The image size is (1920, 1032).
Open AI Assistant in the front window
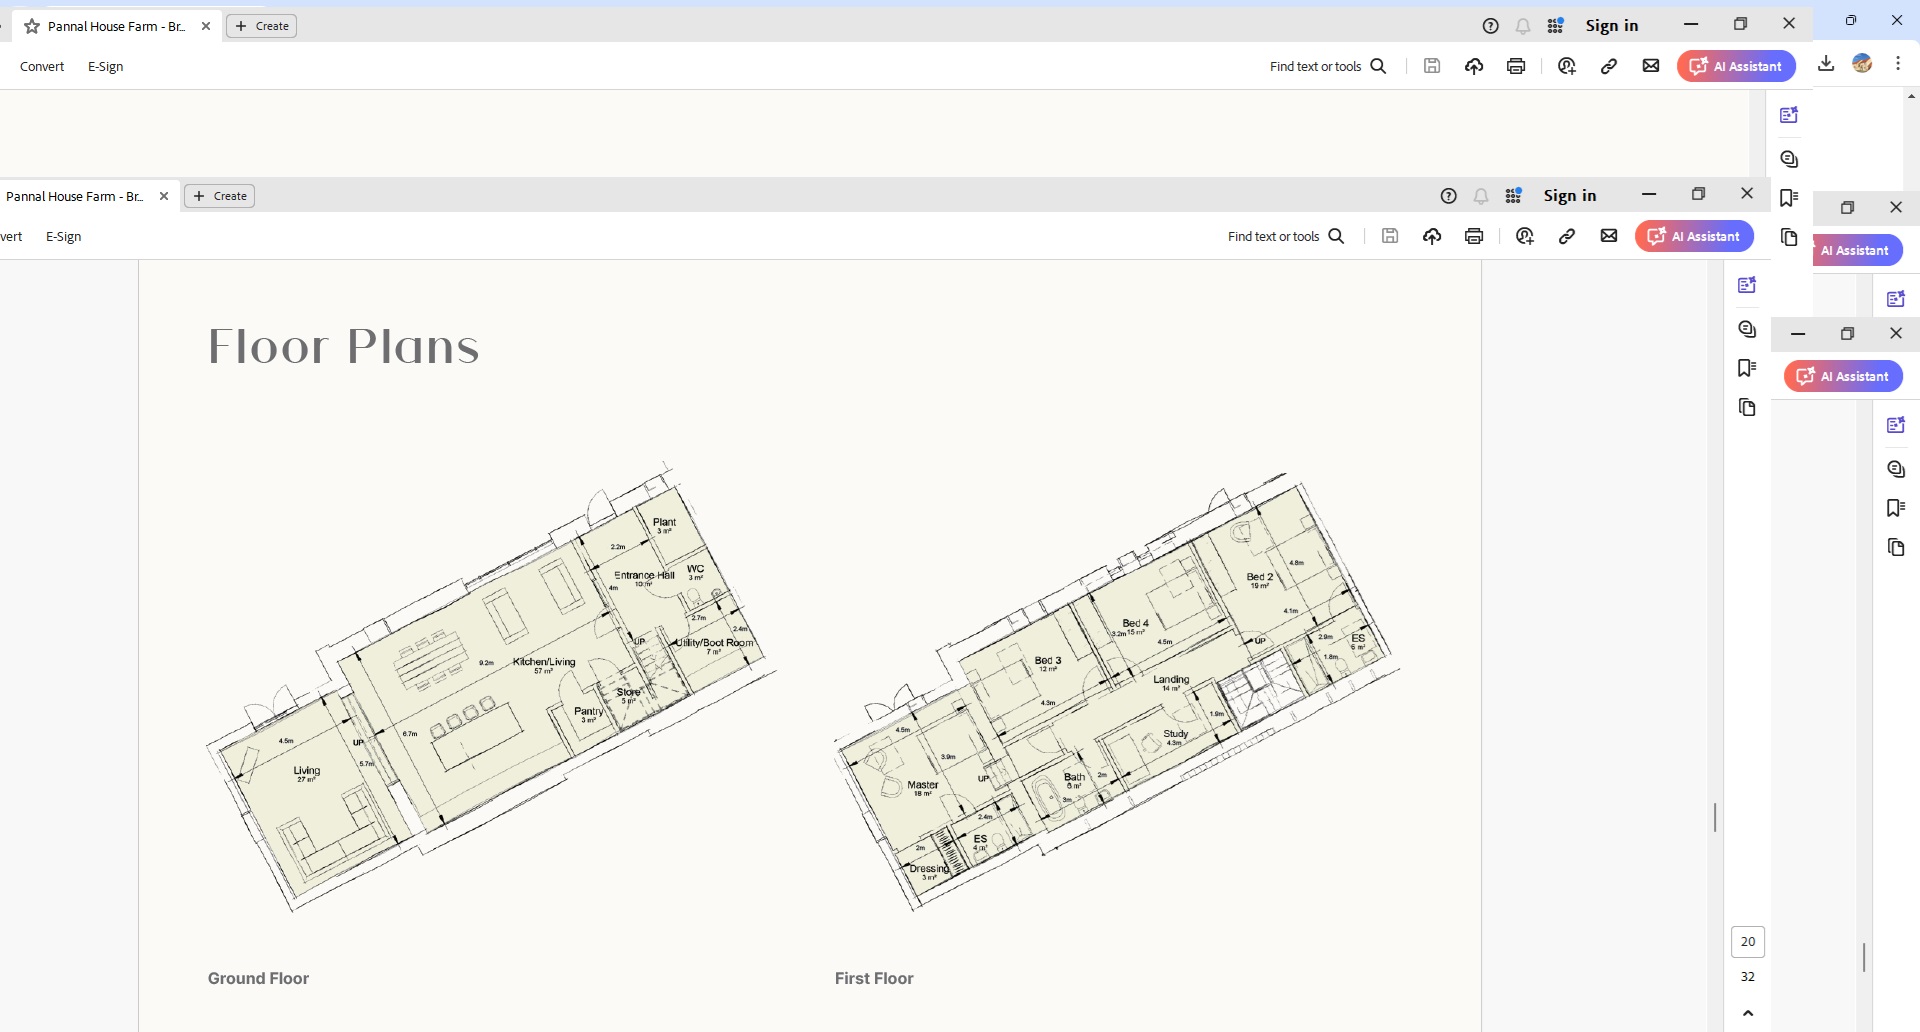tap(1695, 236)
